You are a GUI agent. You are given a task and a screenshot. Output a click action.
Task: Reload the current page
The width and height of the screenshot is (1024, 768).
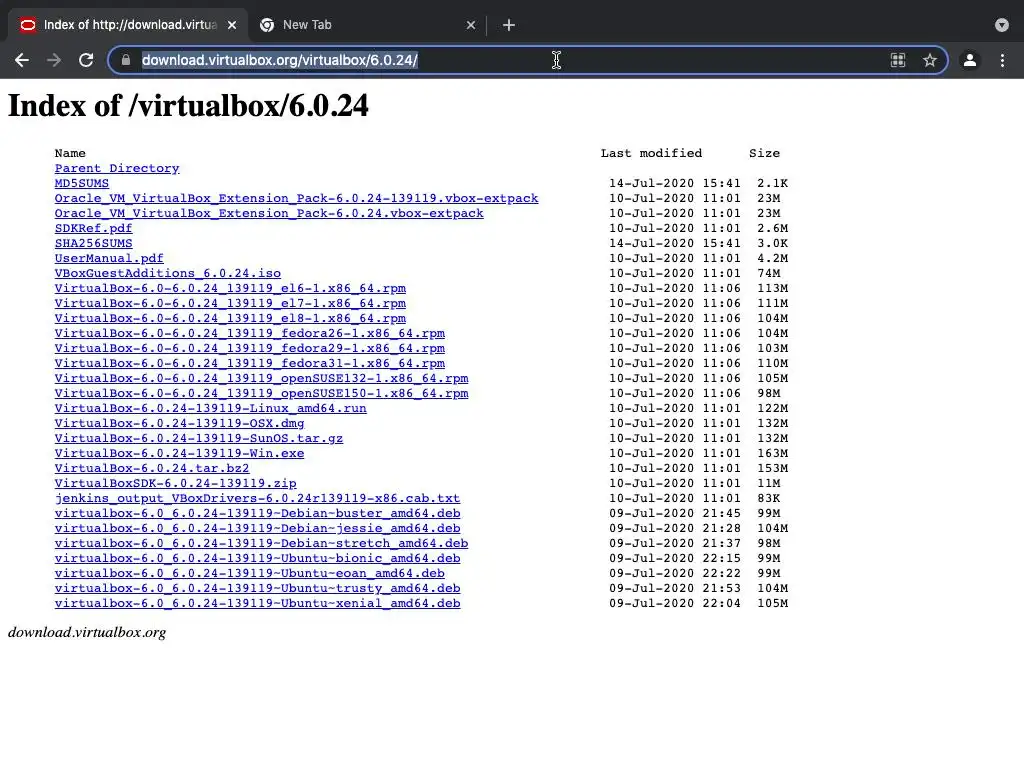[86, 60]
